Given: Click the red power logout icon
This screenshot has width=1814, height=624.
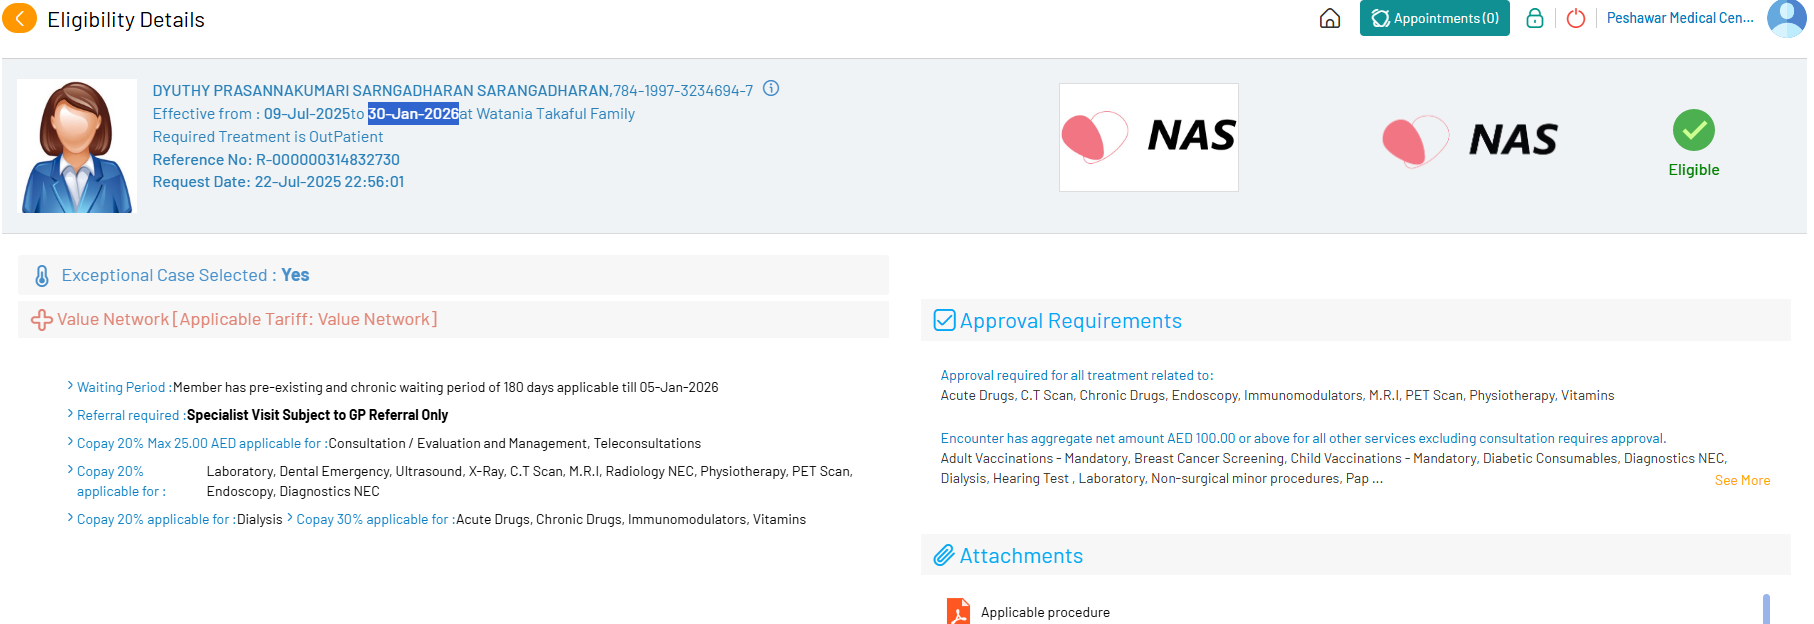Looking at the screenshot, I should pyautogui.click(x=1576, y=19).
